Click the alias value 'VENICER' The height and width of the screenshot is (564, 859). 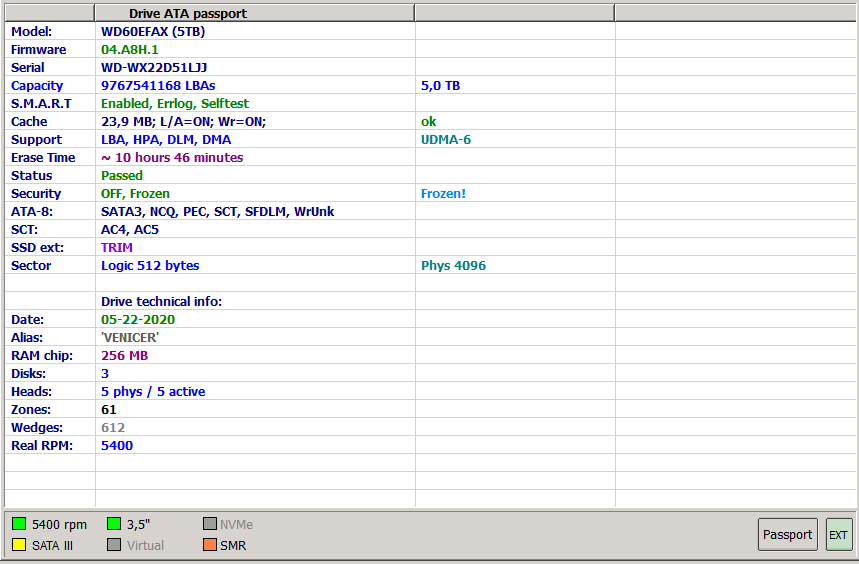130,338
